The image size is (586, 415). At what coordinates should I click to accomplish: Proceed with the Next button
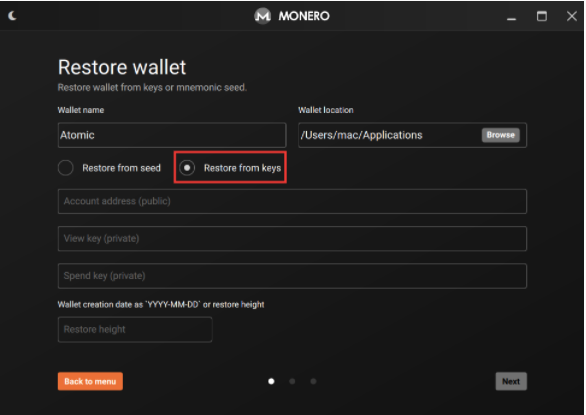[x=511, y=381]
